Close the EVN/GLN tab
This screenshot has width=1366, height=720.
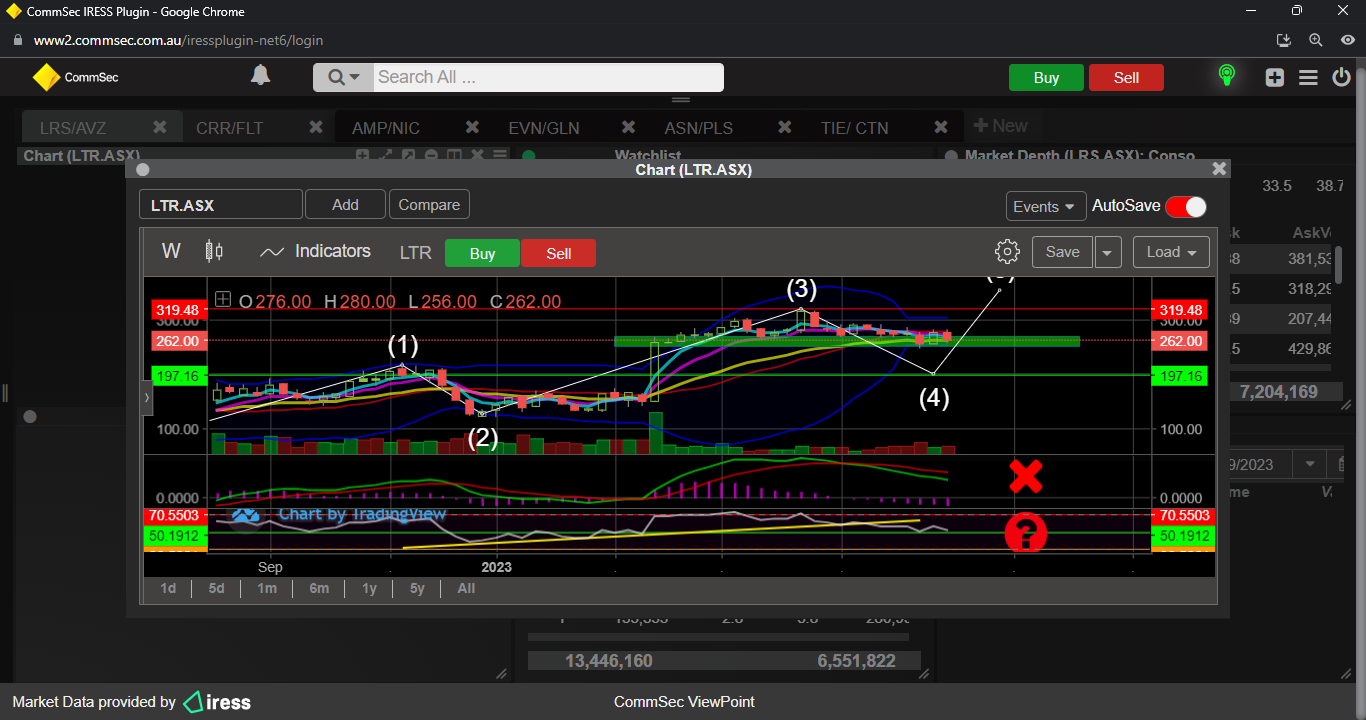coord(628,127)
